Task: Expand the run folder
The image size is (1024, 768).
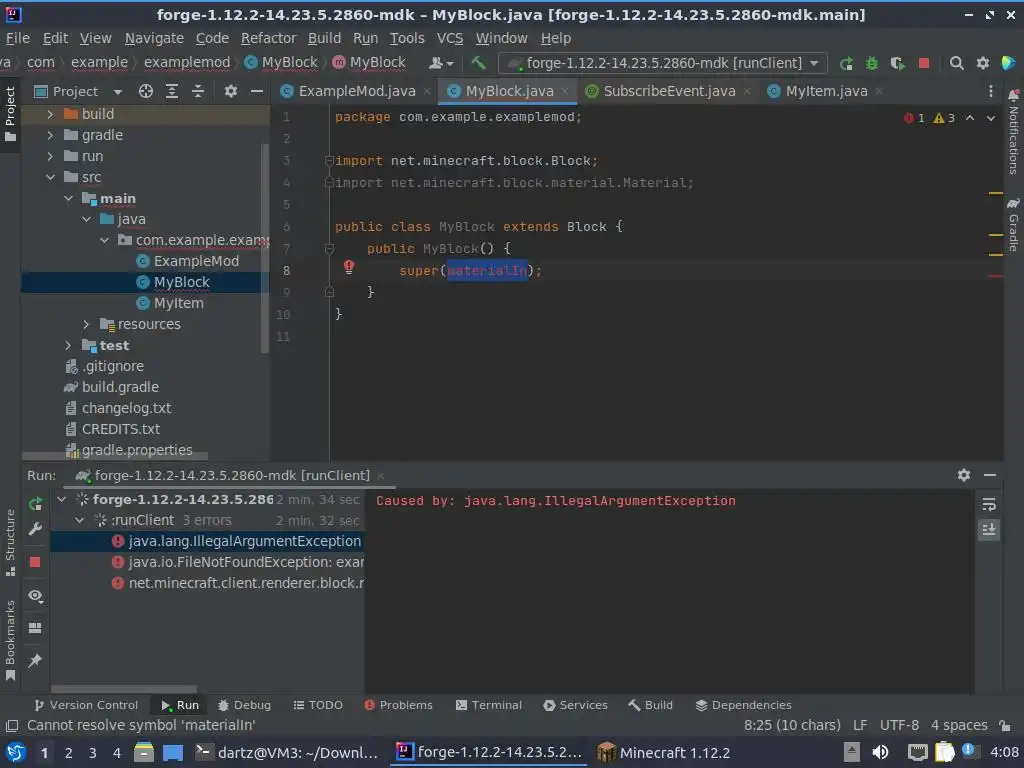Action: click(x=50, y=156)
